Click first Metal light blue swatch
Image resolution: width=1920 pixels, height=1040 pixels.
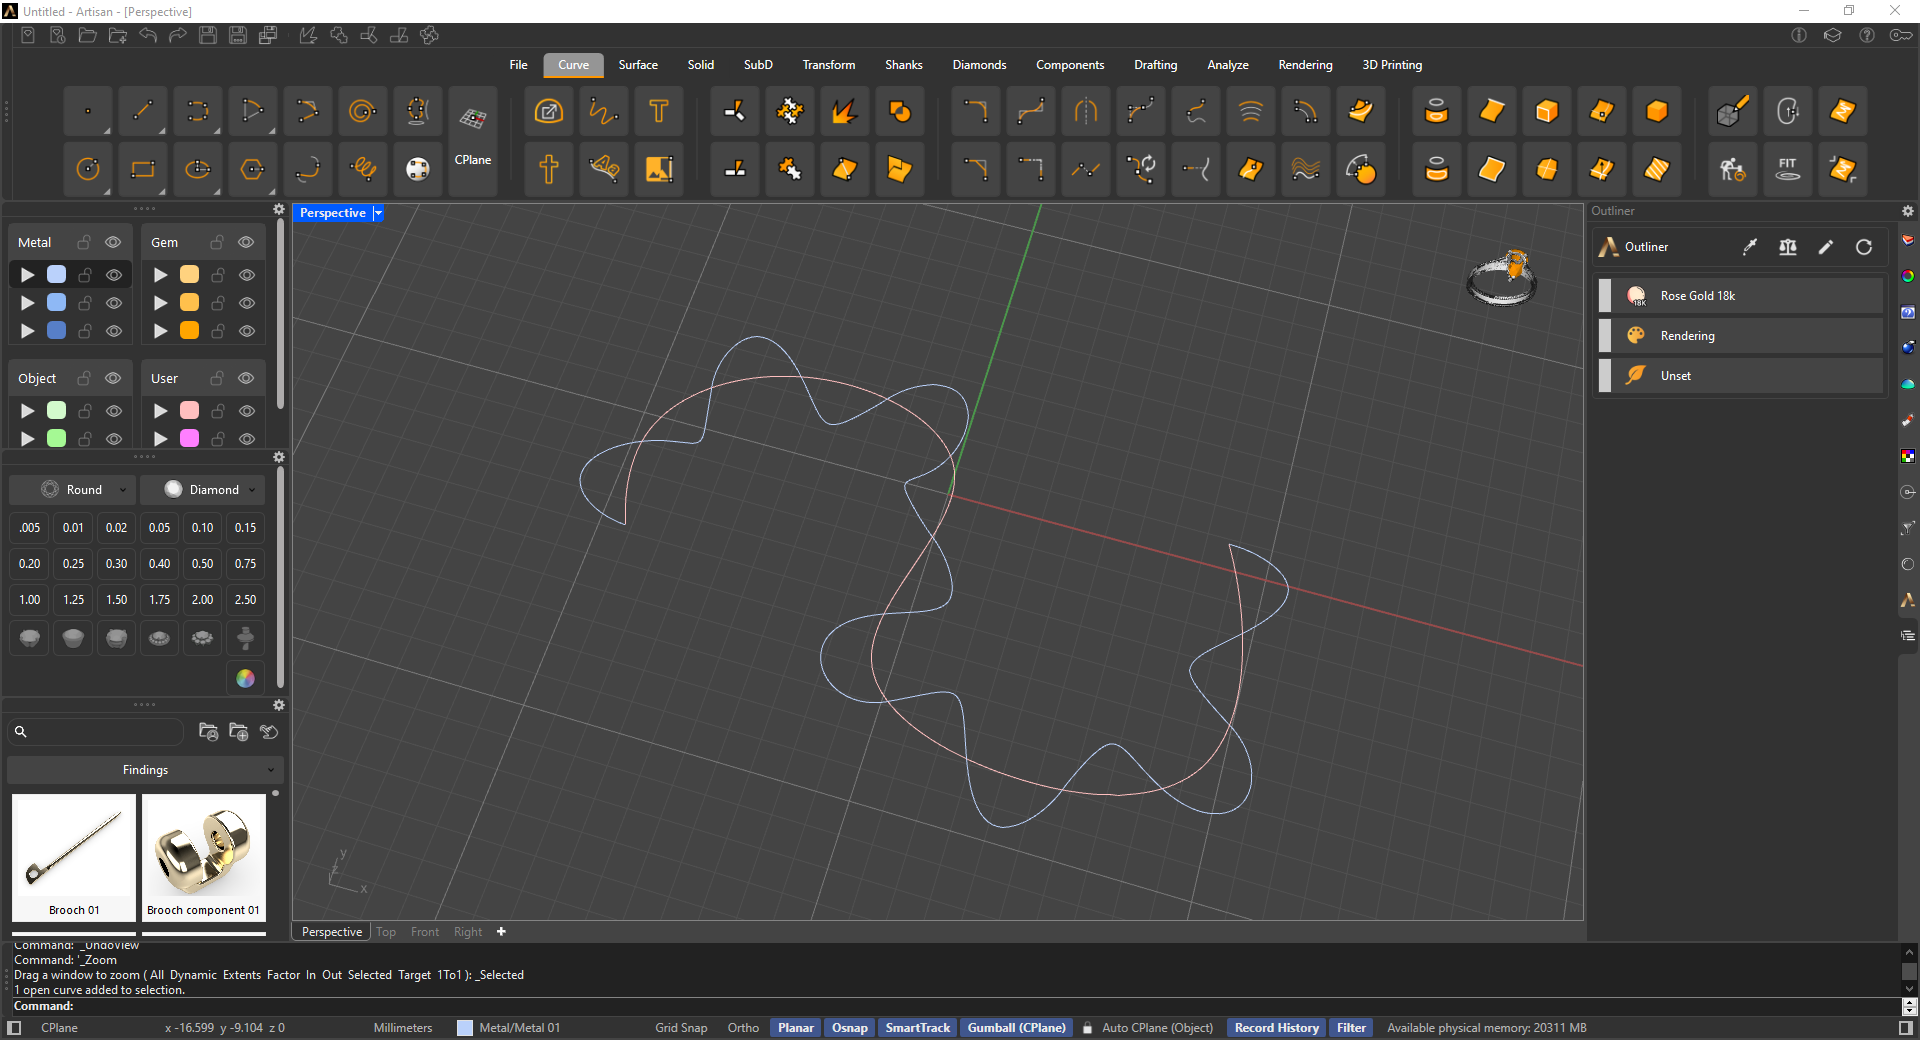tap(57, 275)
